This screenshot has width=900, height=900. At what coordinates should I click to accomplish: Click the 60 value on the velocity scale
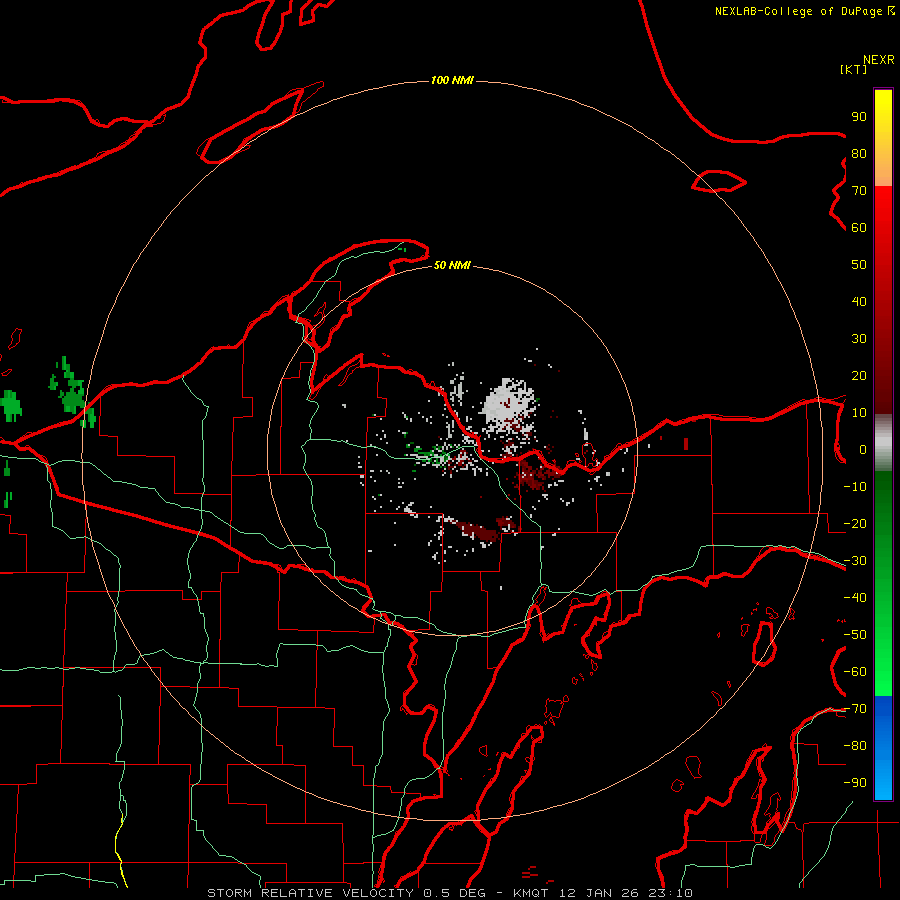click(859, 227)
